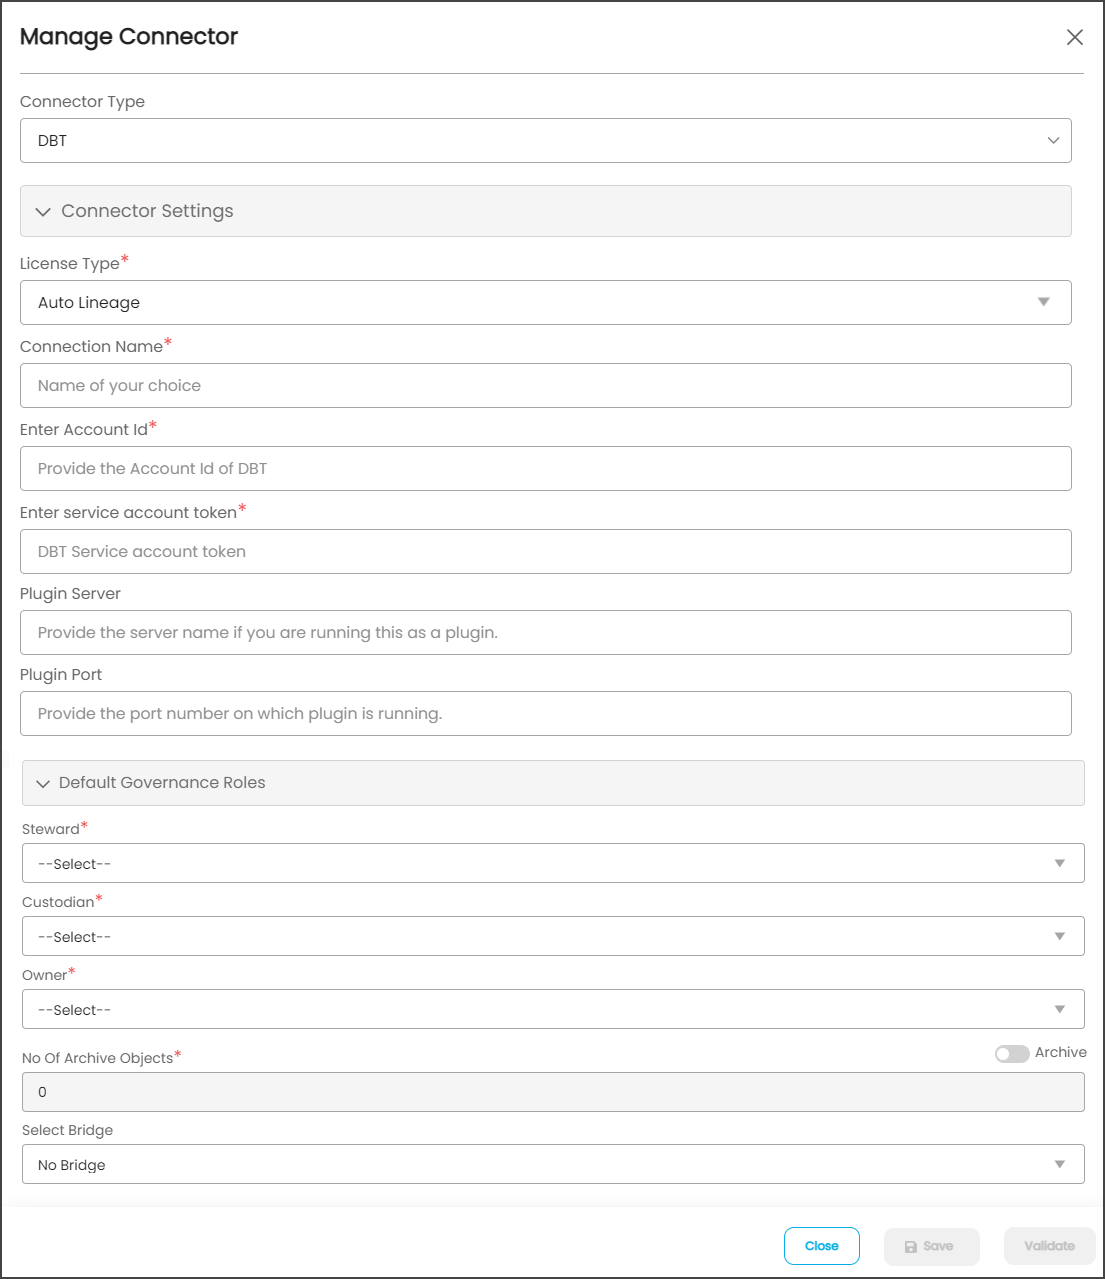The height and width of the screenshot is (1279, 1105).
Task: Open the Connector Type dropdown
Action: point(545,141)
